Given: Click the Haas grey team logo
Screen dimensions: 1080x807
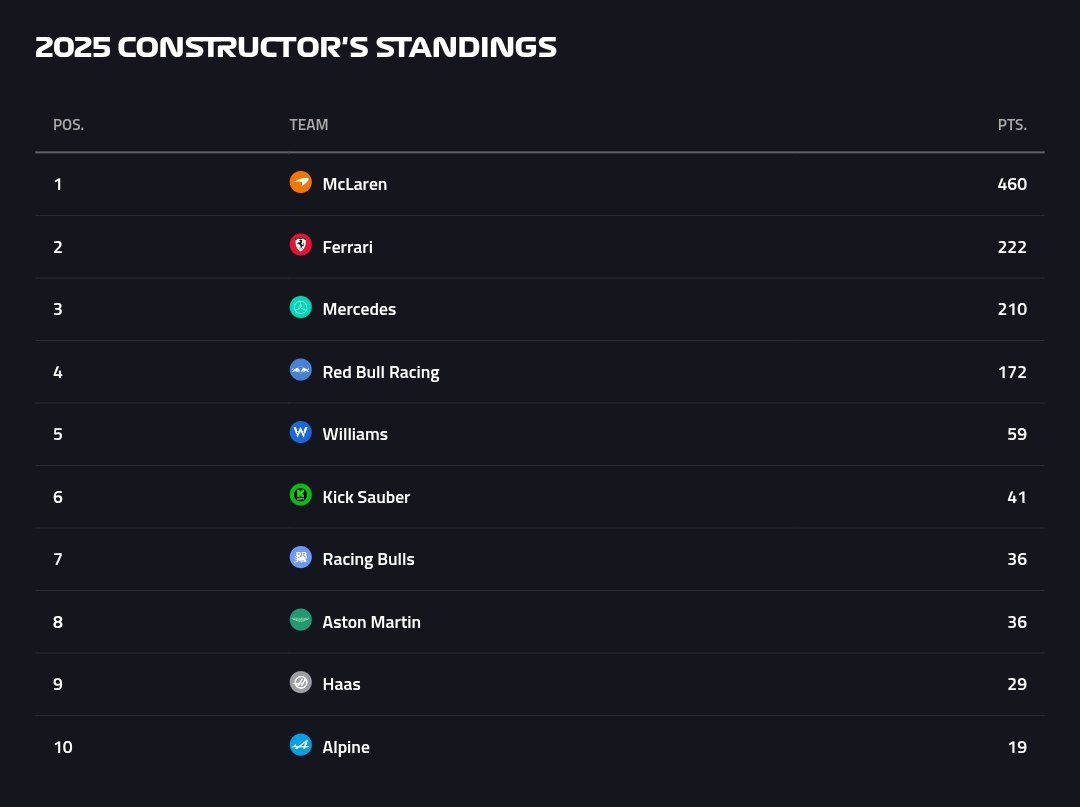Looking at the screenshot, I should (x=300, y=682).
